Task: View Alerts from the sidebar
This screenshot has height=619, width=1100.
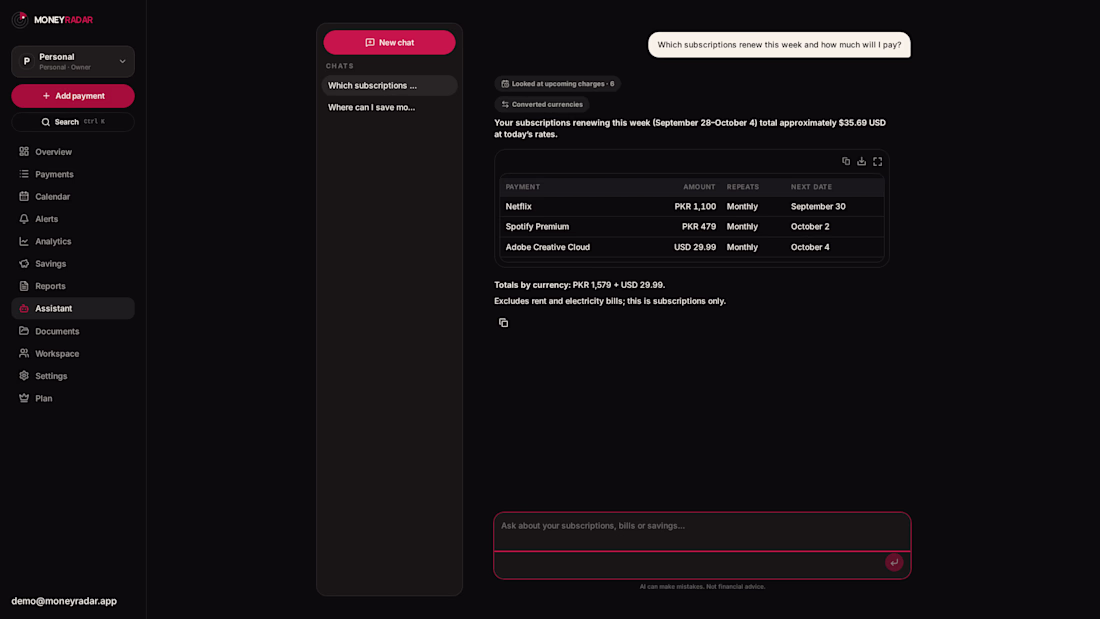Action: pyautogui.click(x=73, y=219)
